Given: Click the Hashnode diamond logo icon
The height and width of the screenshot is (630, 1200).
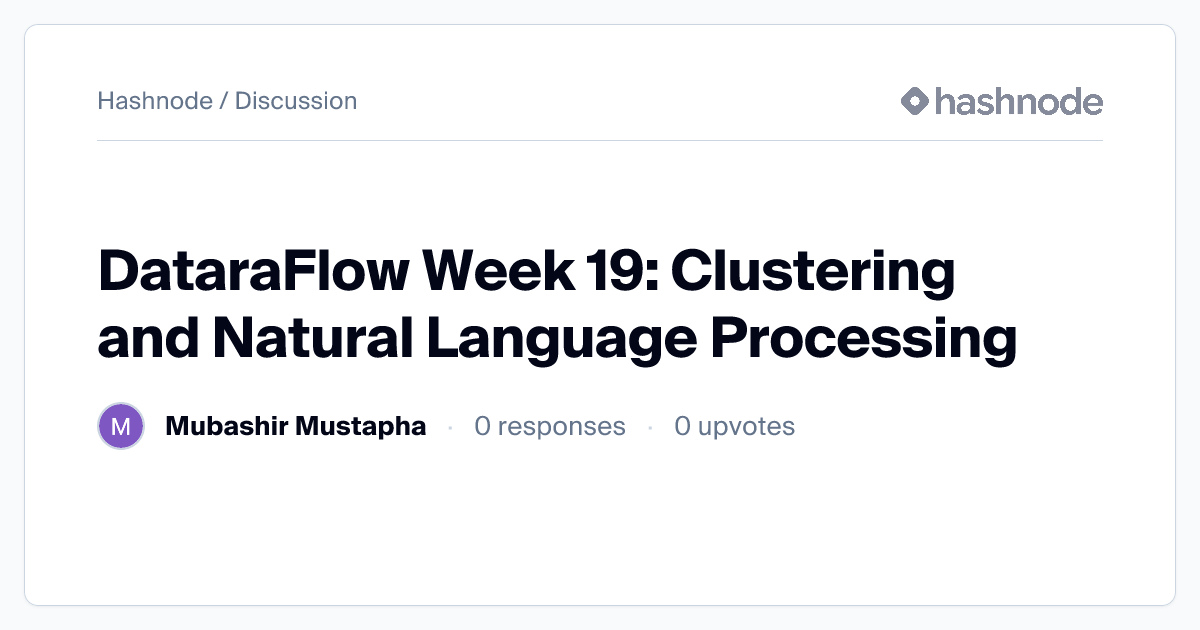Looking at the screenshot, I should (913, 101).
